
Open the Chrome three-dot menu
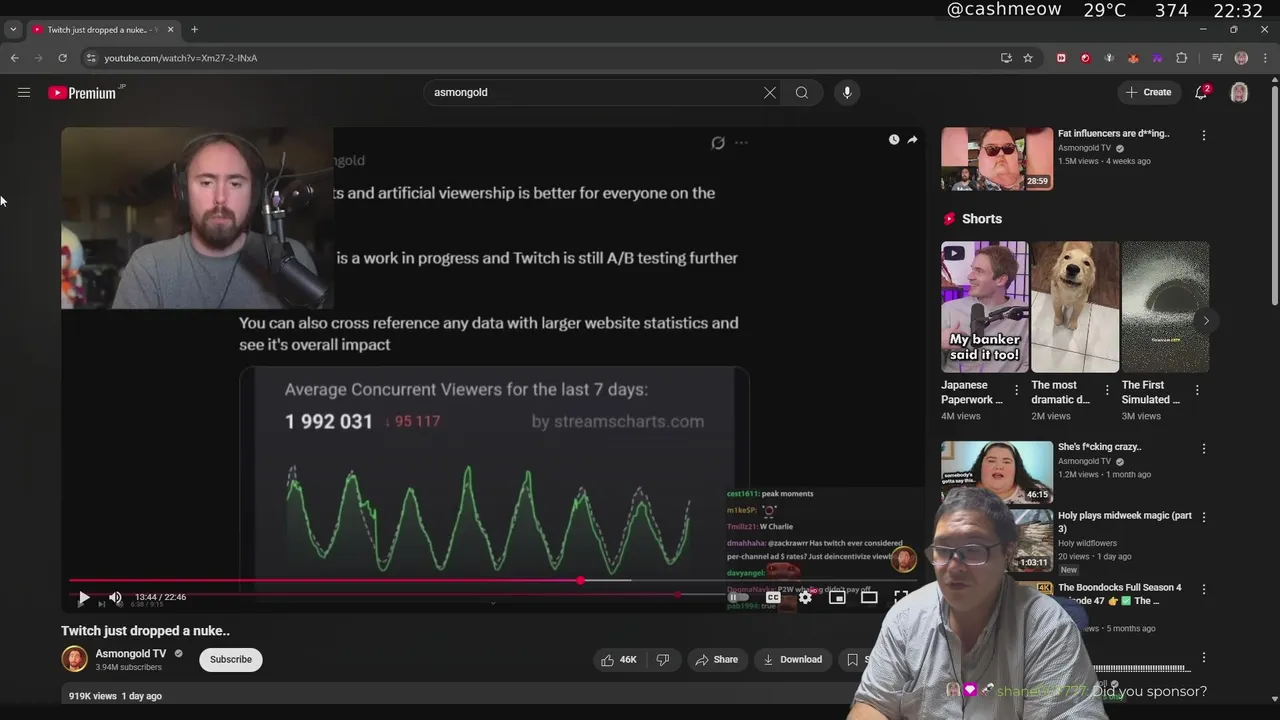coord(1265,58)
